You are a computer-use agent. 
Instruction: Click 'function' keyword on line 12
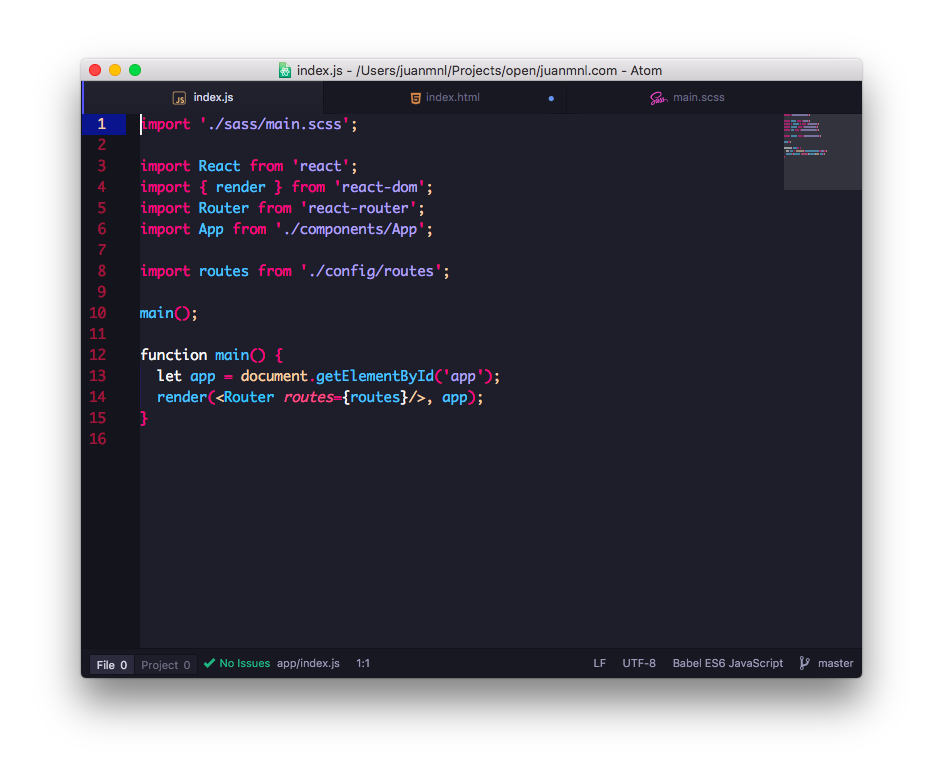174,355
